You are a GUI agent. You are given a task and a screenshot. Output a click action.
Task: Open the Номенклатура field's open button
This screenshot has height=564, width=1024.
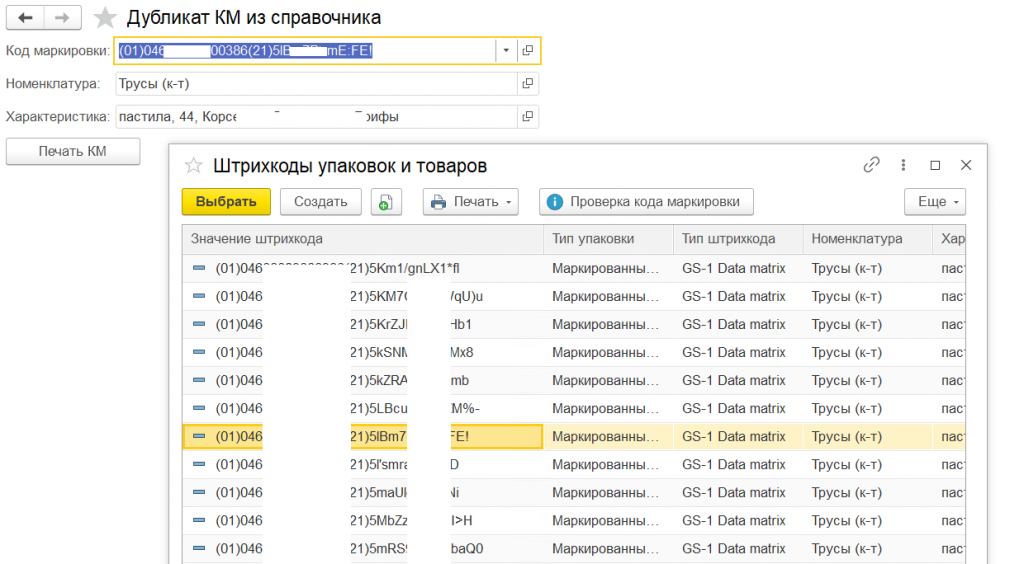tap(528, 84)
